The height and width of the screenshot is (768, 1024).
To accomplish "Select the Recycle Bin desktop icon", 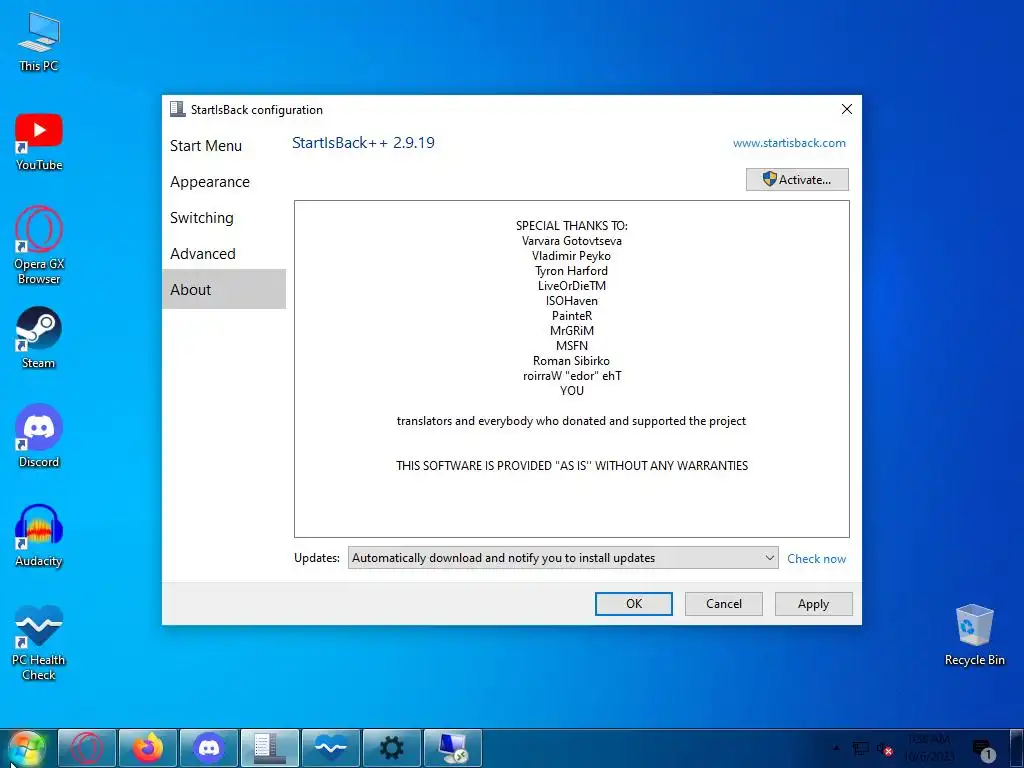I will (974, 635).
